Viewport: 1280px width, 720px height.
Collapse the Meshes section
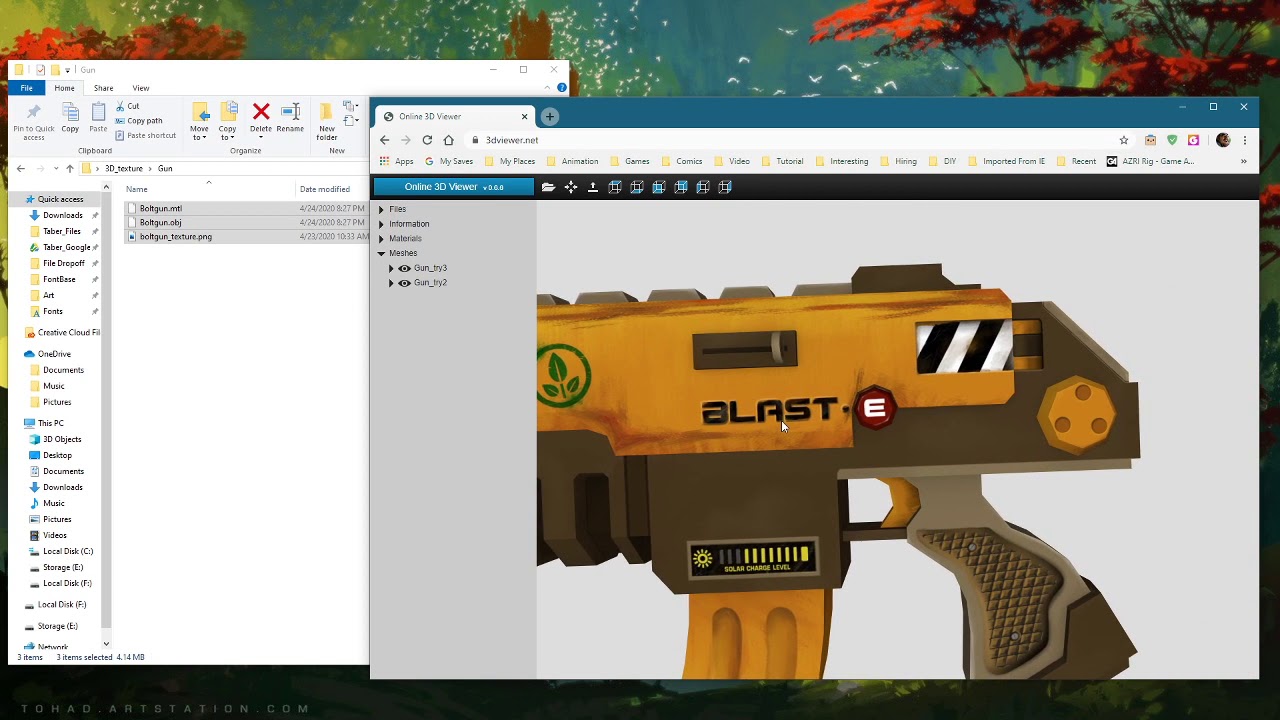coord(381,254)
